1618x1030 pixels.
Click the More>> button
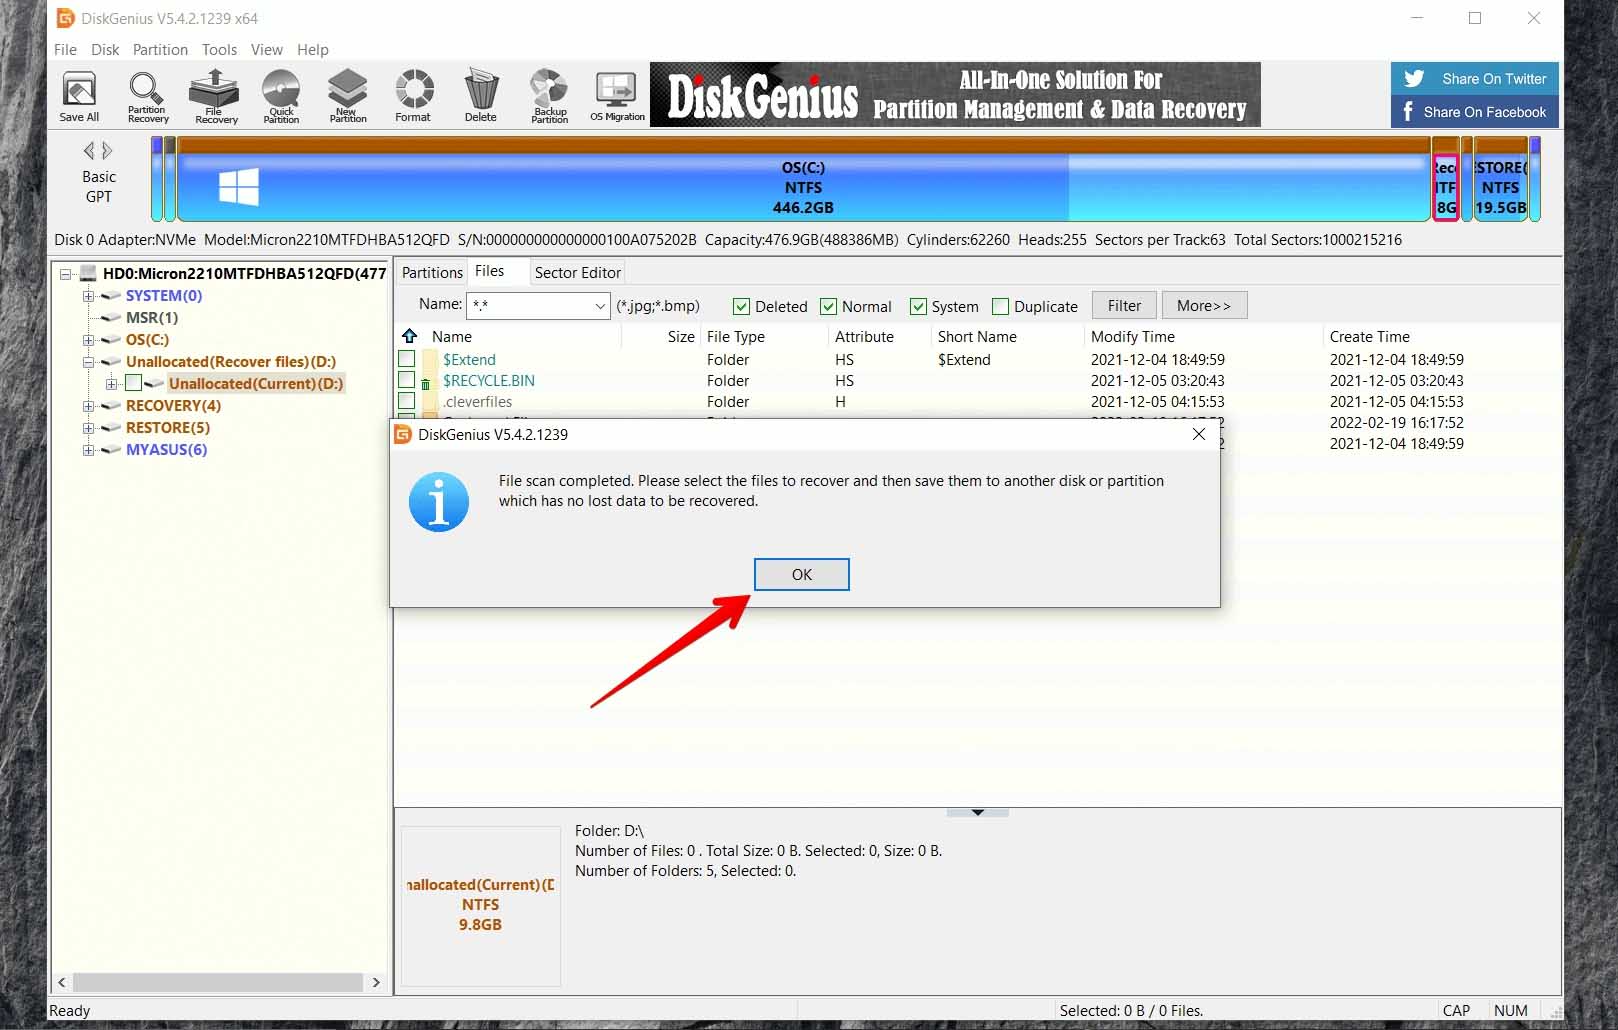pyautogui.click(x=1203, y=306)
